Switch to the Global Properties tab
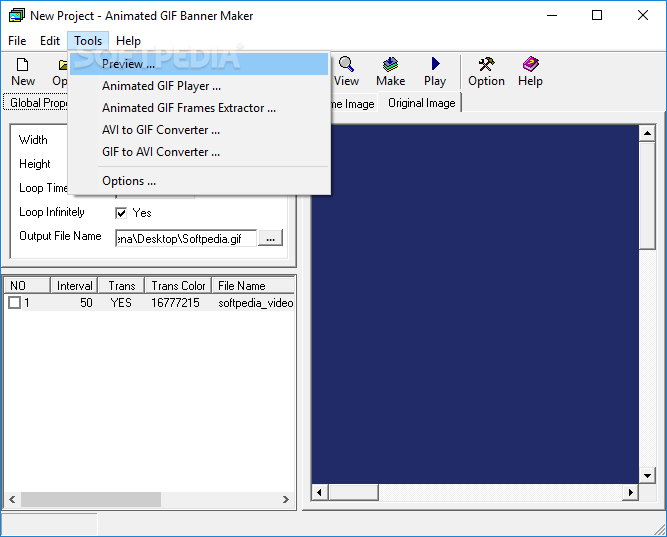The height and width of the screenshot is (537, 667). point(38,103)
